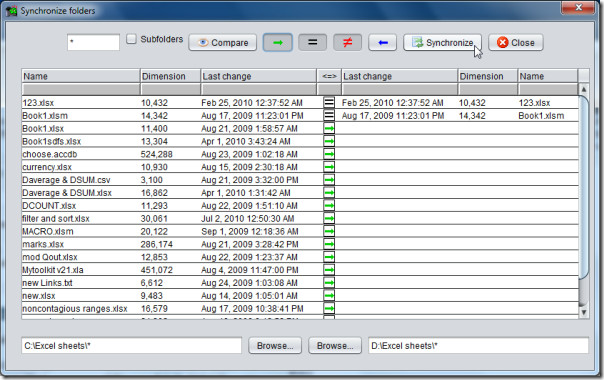Click green arrow icon in mod Qout.xlsx row
The image size is (604, 380).
[329, 257]
